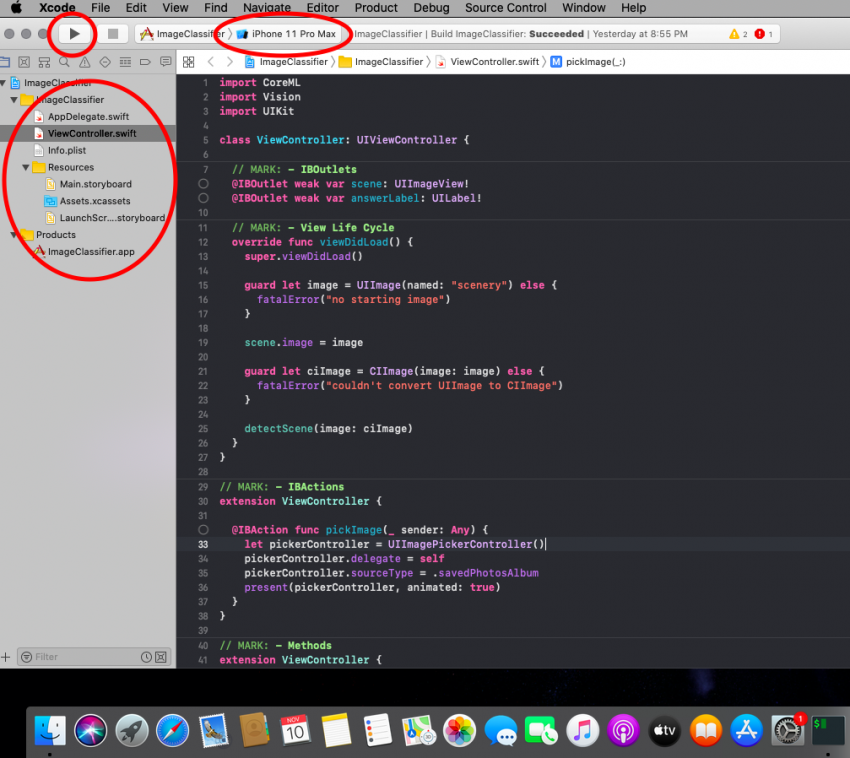Screen dimensions: 850x758
Task: Click pickImage(_:) in the jump bar
Action: click(595, 62)
